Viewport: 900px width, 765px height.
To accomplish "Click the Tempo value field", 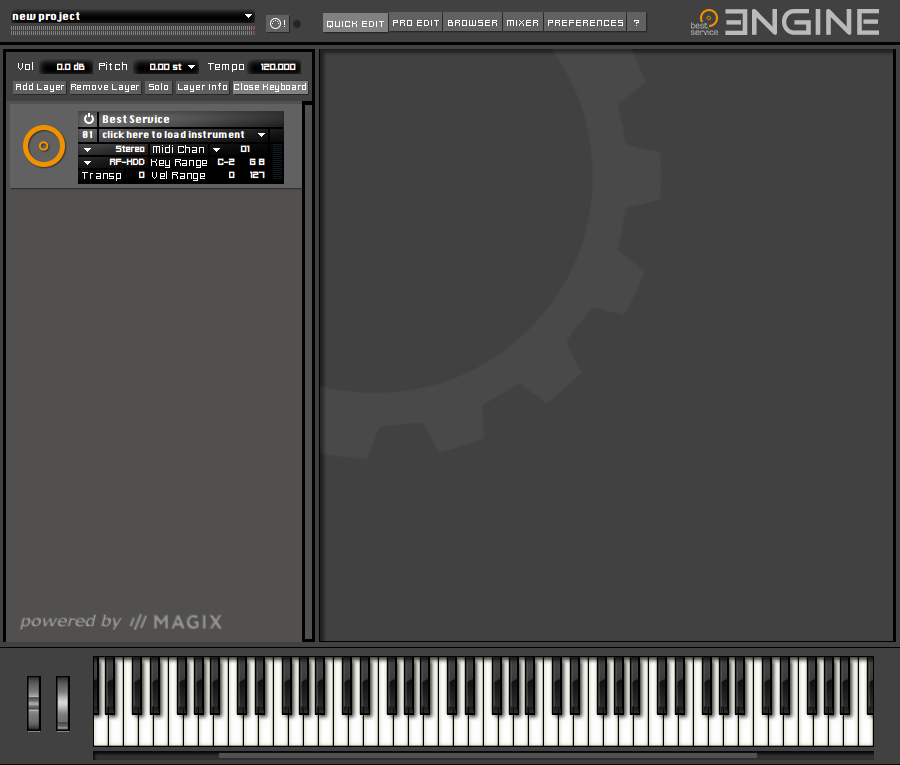I will 273,67.
